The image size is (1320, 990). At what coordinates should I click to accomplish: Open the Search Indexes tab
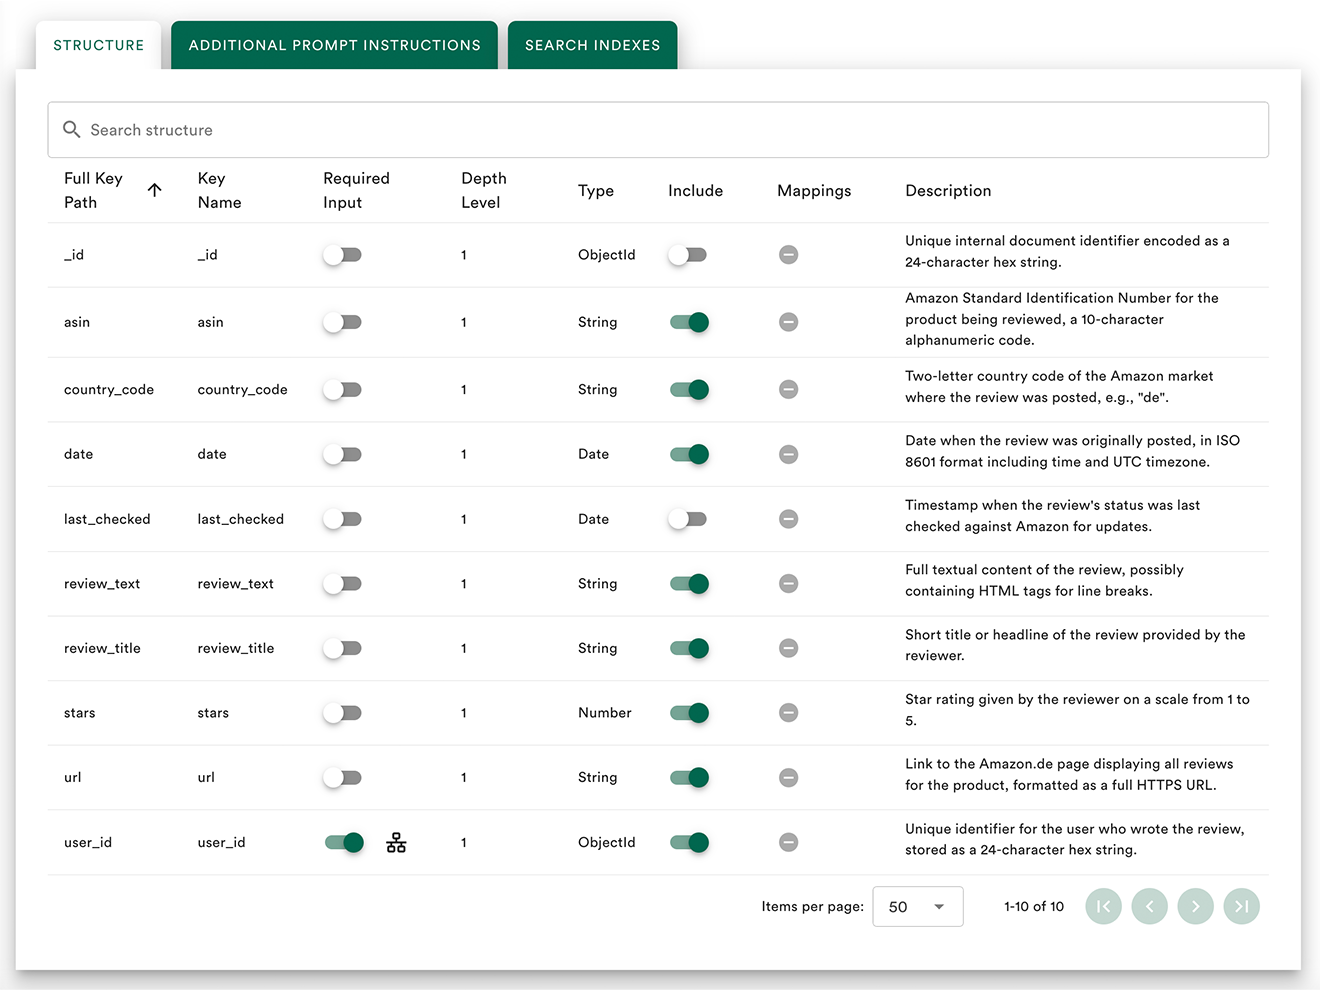click(x=592, y=45)
